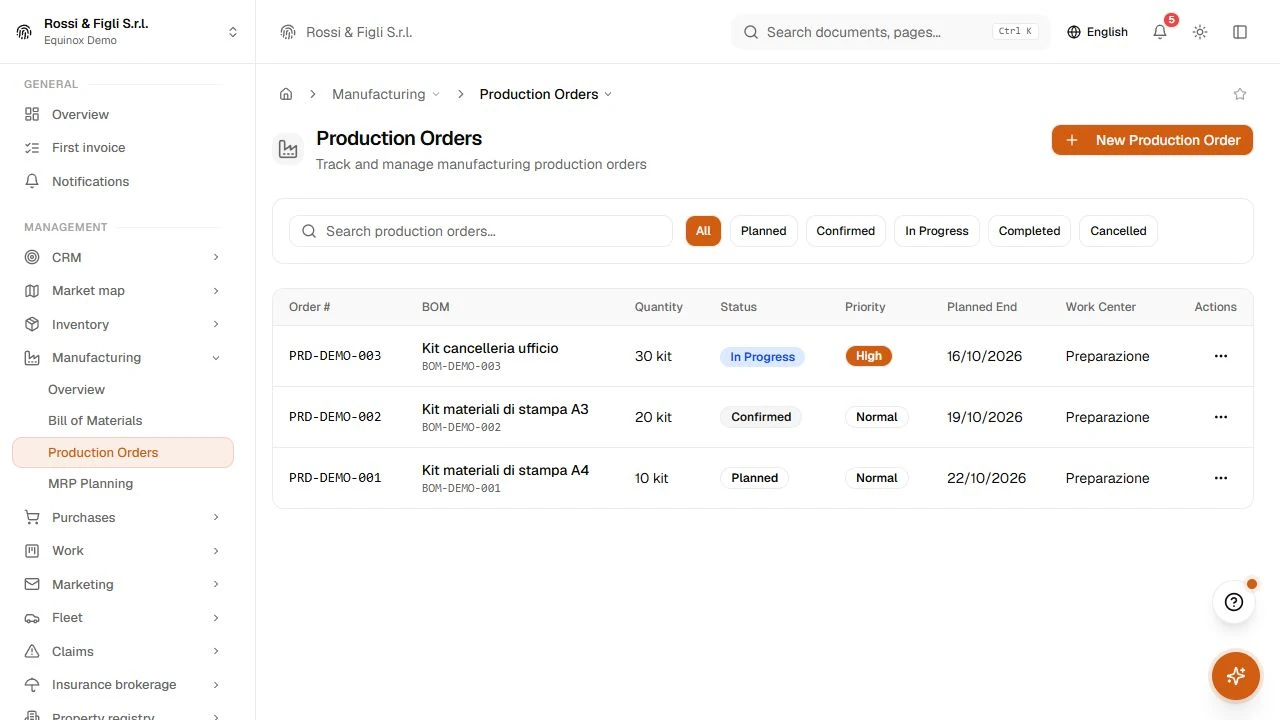Focus the global Search documents field

[891, 32]
